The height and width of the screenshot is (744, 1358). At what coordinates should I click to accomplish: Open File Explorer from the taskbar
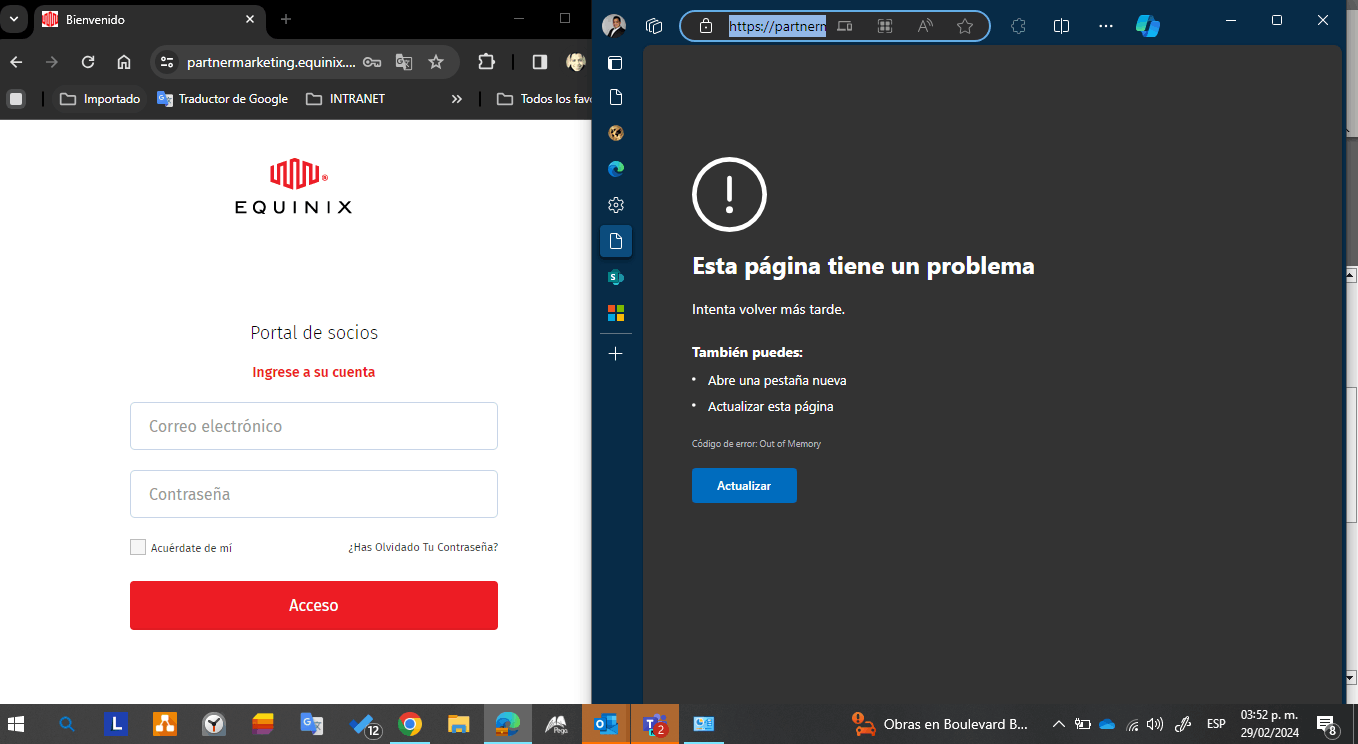(x=459, y=724)
